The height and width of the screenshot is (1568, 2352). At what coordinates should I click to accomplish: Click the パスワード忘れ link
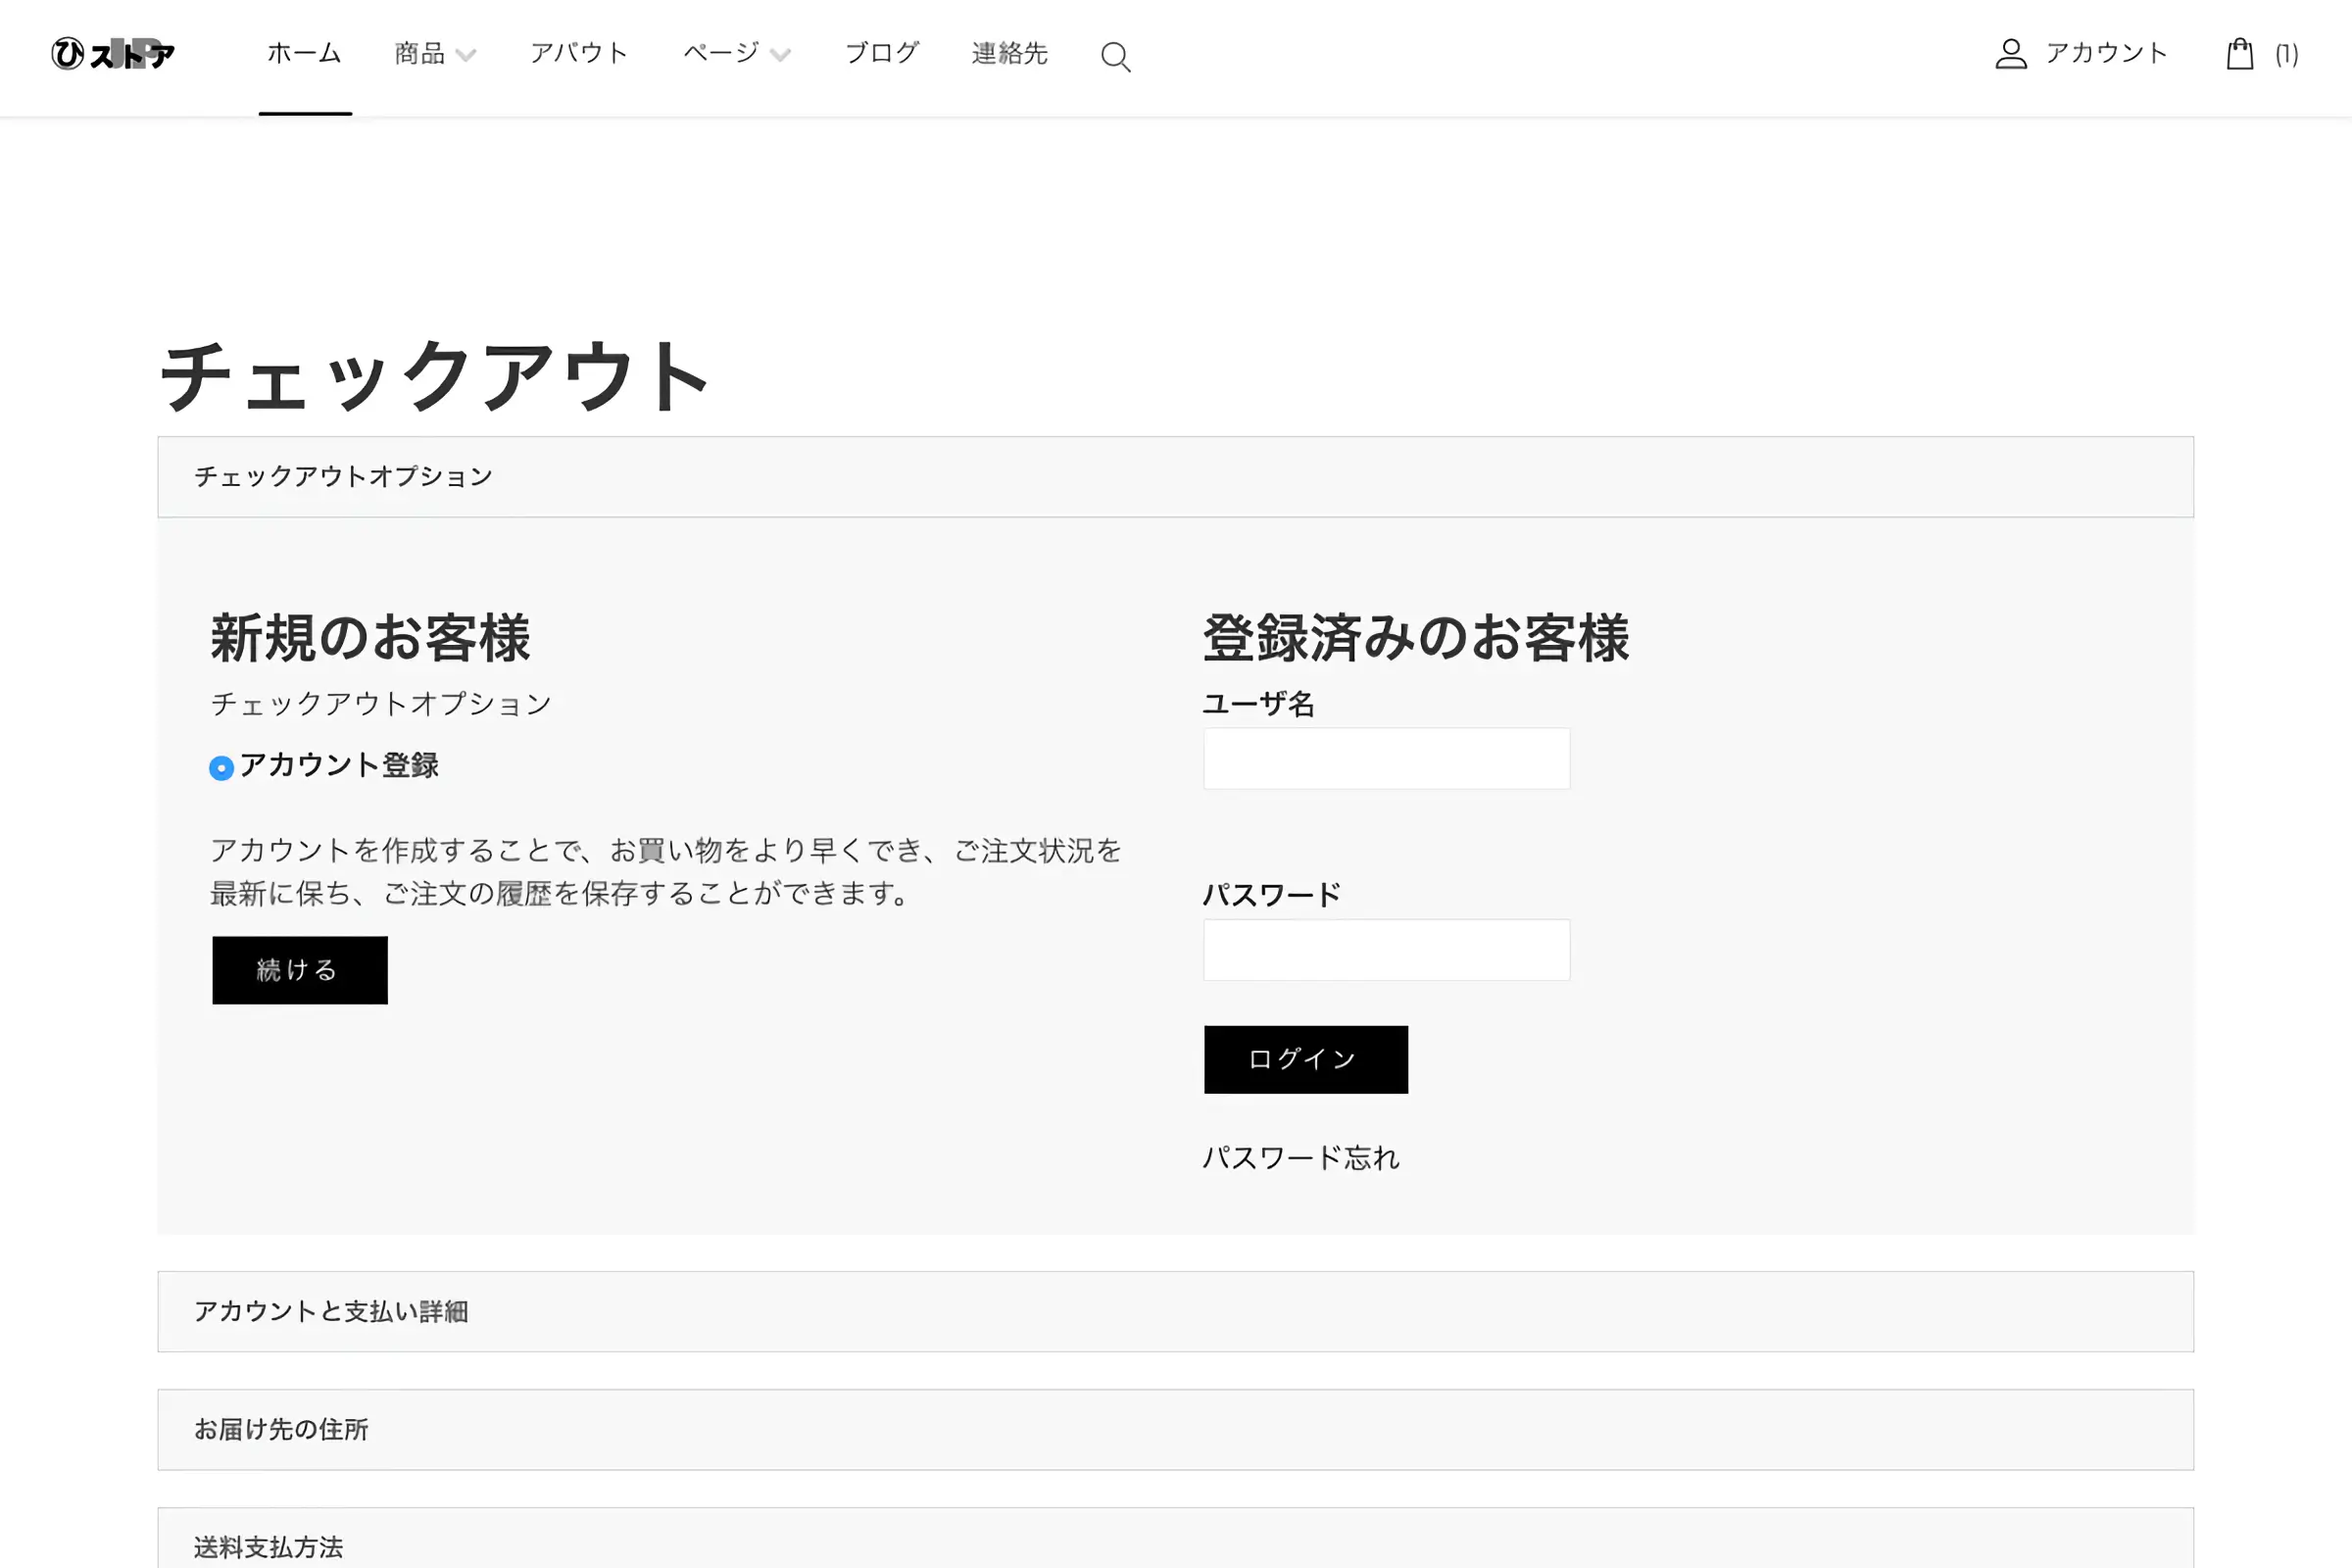(x=1300, y=1158)
